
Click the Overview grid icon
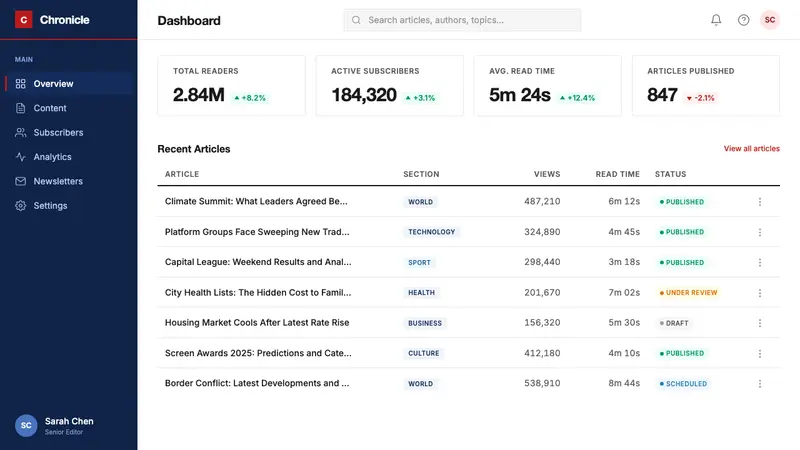click(20, 84)
